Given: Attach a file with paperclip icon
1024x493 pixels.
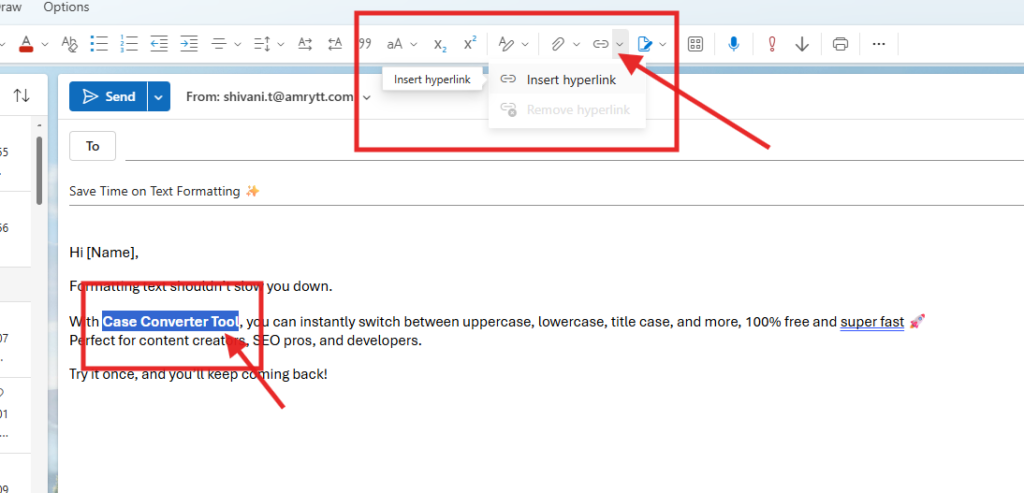Looking at the screenshot, I should [557, 44].
